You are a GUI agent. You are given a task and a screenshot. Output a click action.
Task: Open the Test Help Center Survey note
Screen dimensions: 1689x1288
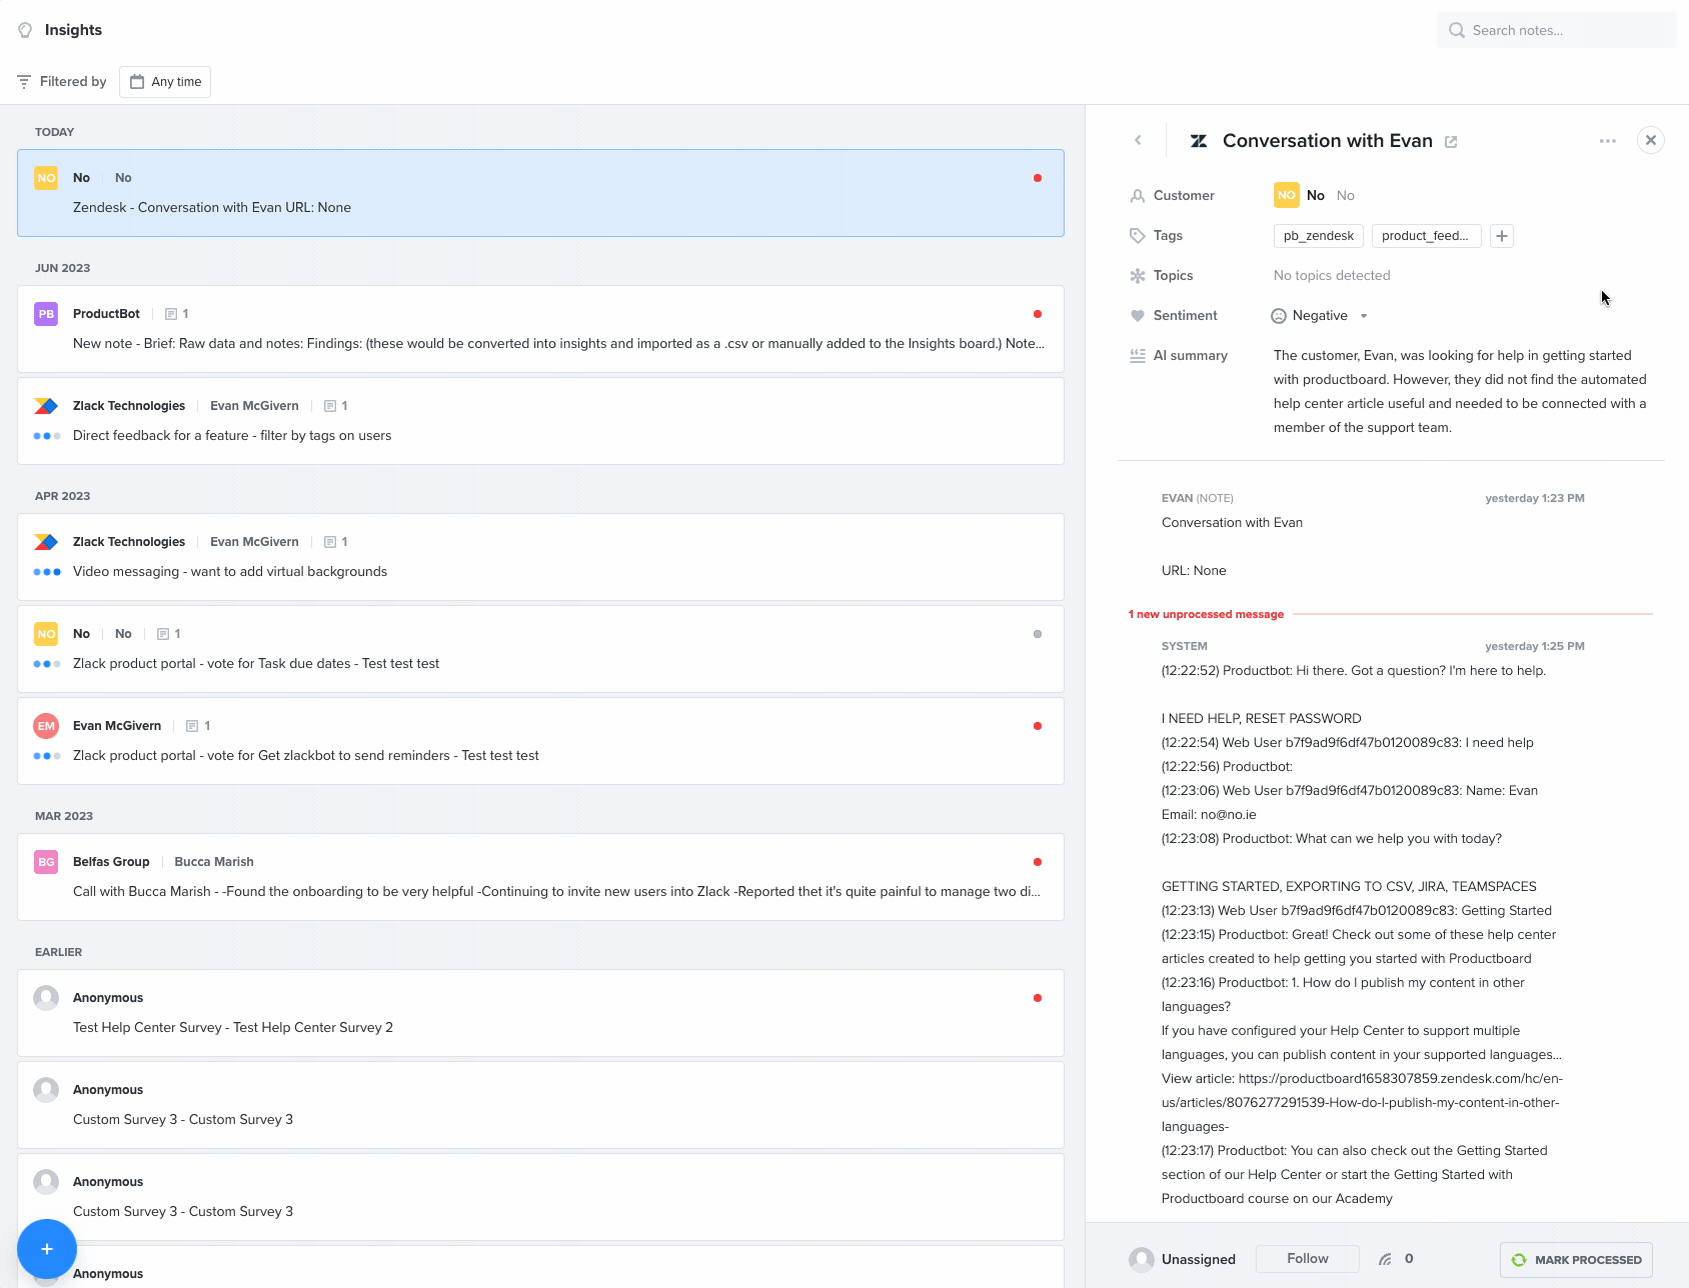pos(541,1013)
